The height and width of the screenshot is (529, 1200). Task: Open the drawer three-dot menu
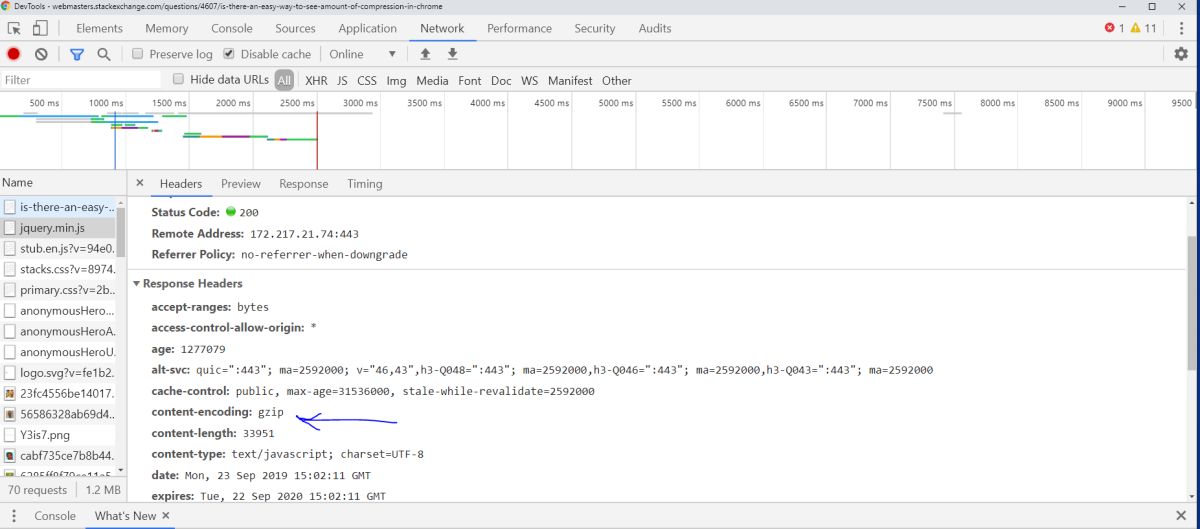[x=14, y=516]
